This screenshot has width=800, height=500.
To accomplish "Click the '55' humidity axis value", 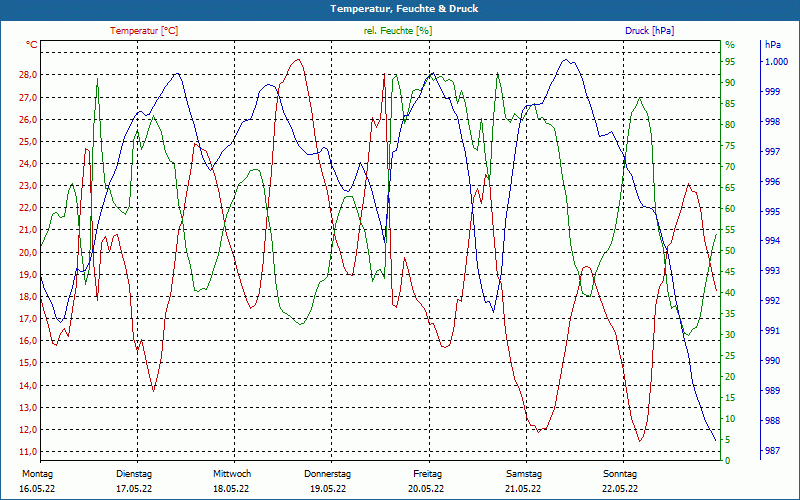I will point(730,230).
